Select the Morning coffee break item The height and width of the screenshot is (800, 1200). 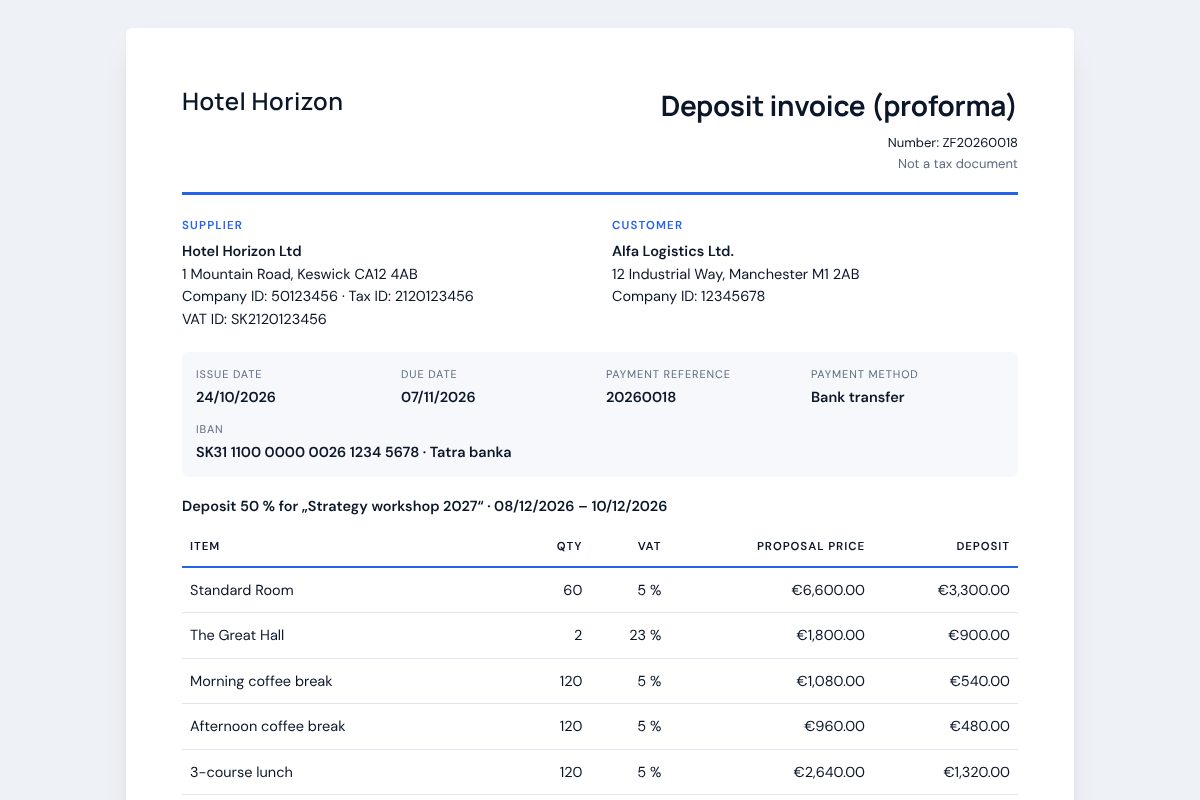point(261,681)
